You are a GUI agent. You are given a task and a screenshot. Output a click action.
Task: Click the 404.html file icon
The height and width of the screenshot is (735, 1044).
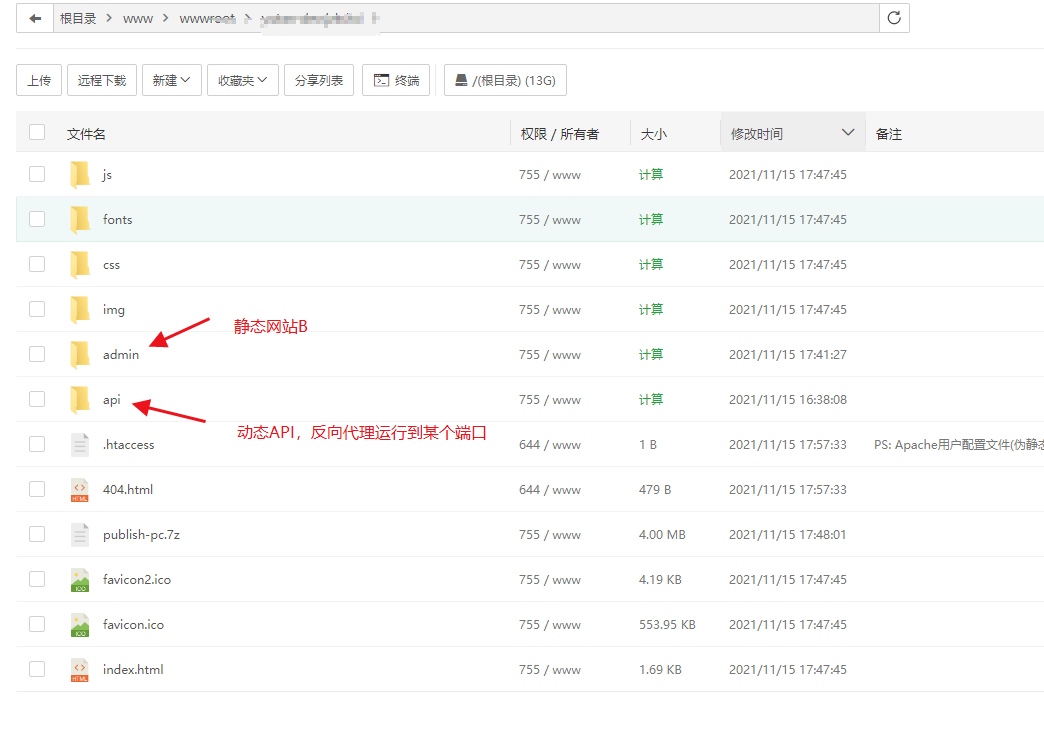(80, 489)
